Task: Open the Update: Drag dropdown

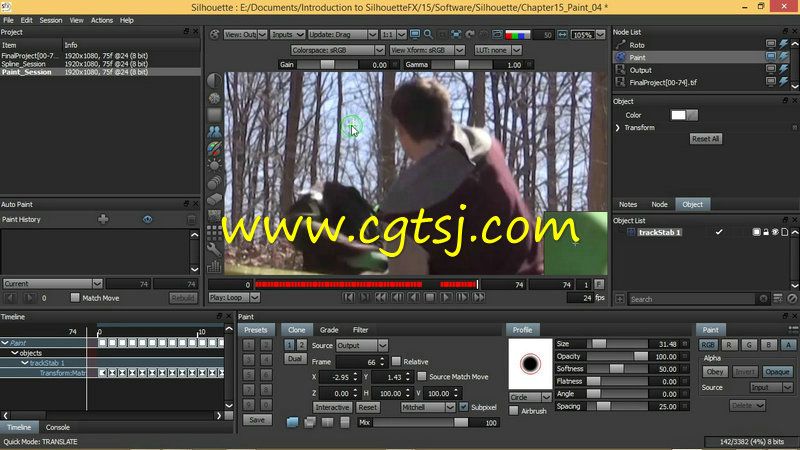Action: coord(342,35)
